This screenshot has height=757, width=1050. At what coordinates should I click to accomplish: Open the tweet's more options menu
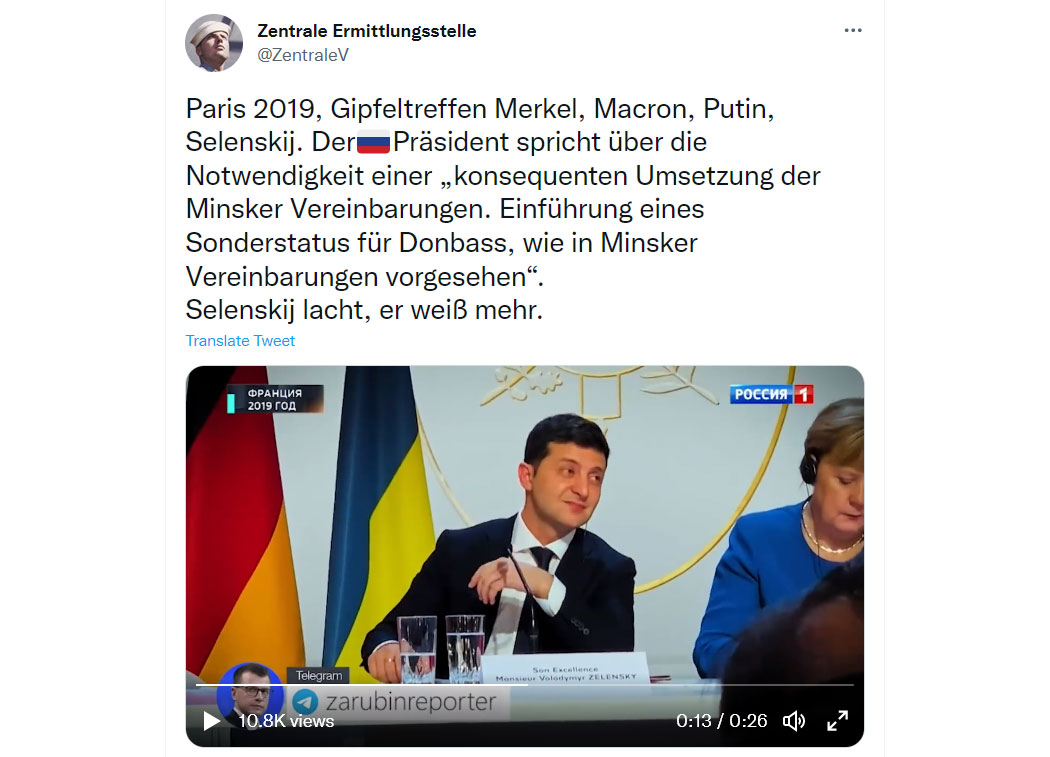(852, 30)
